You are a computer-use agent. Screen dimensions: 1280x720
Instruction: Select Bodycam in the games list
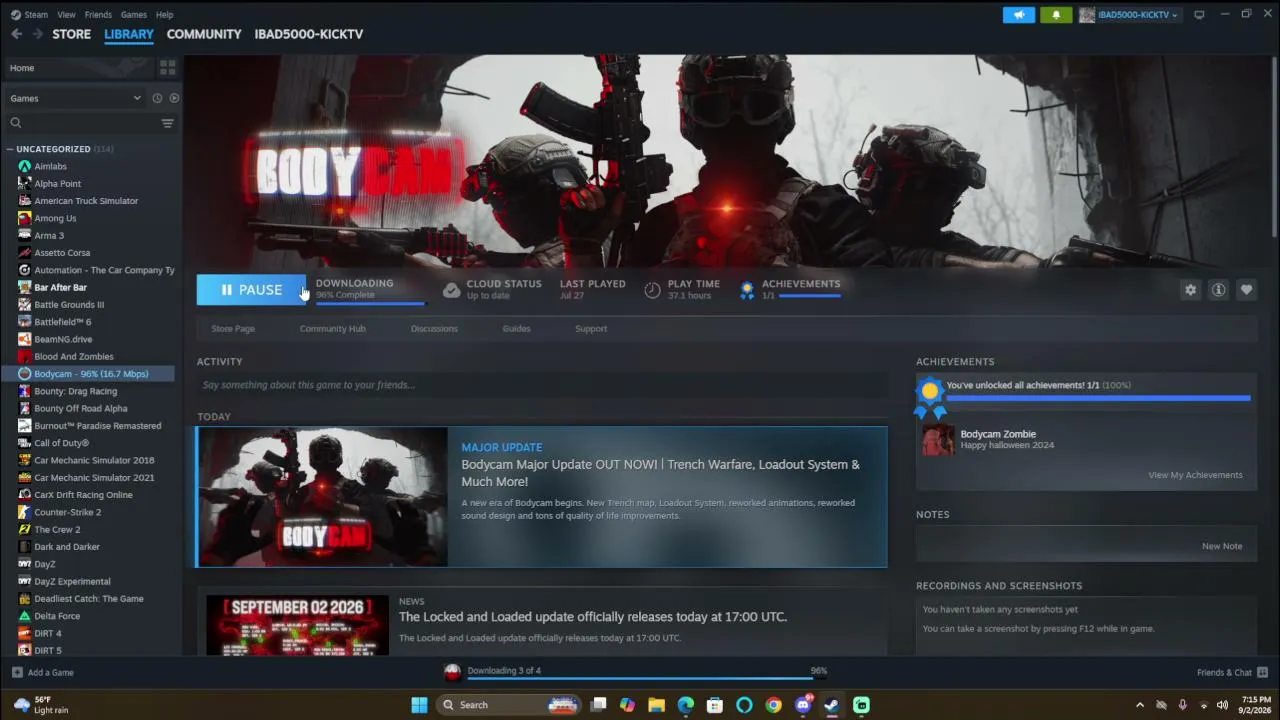click(x=91, y=374)
